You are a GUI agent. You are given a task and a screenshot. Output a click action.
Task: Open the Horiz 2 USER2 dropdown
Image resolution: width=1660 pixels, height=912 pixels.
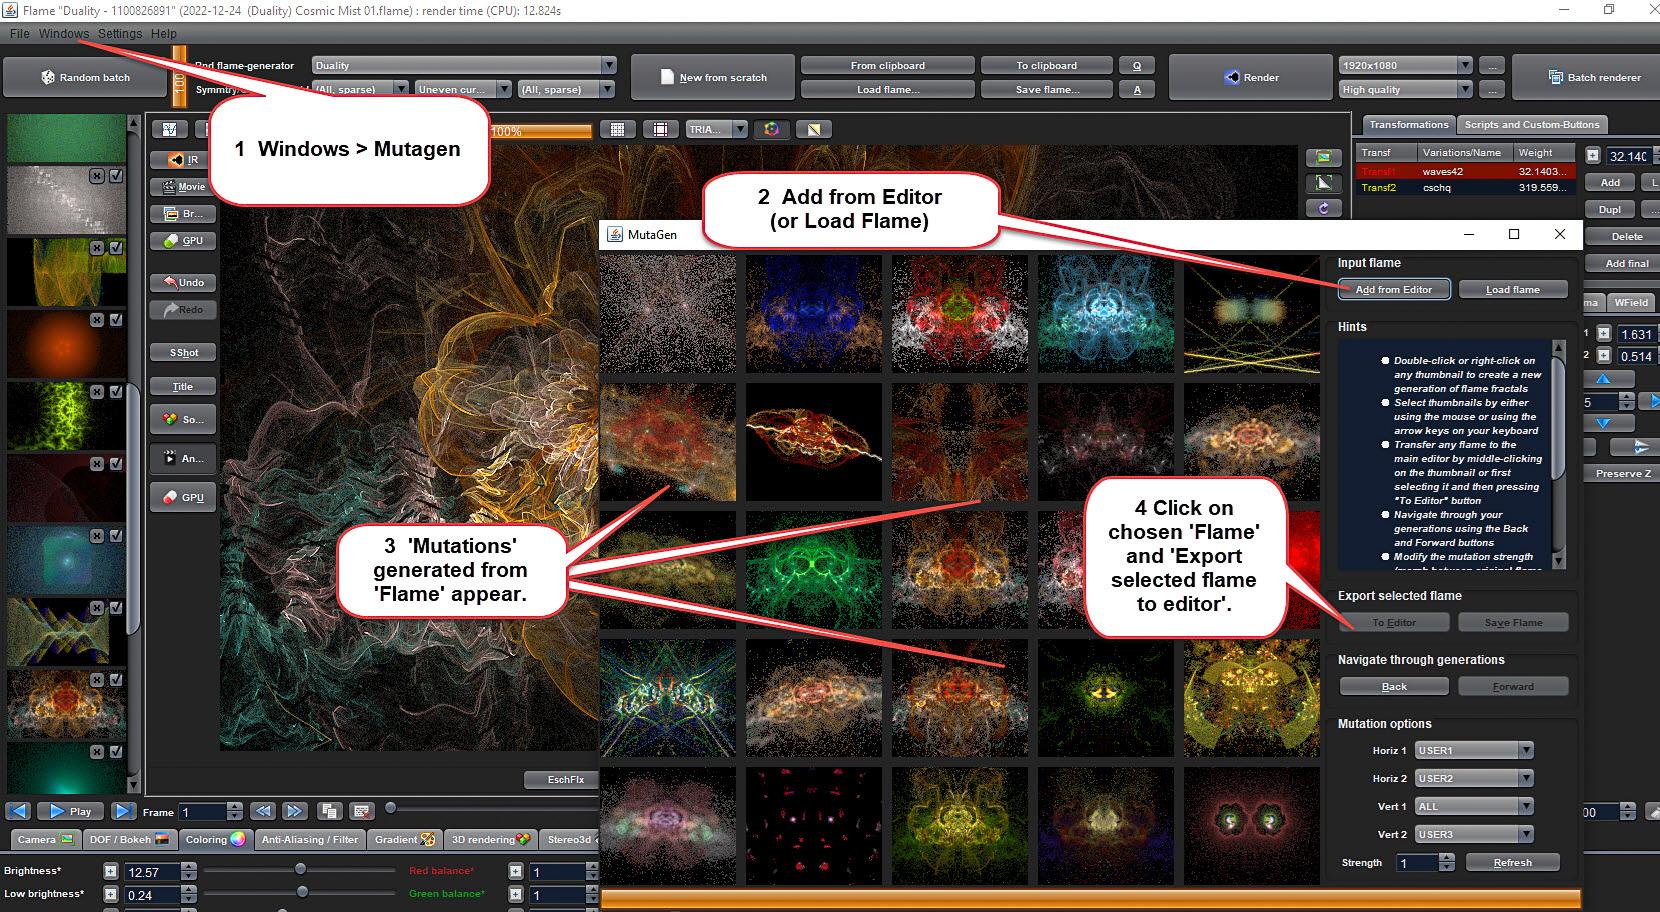pos(1474,778)
